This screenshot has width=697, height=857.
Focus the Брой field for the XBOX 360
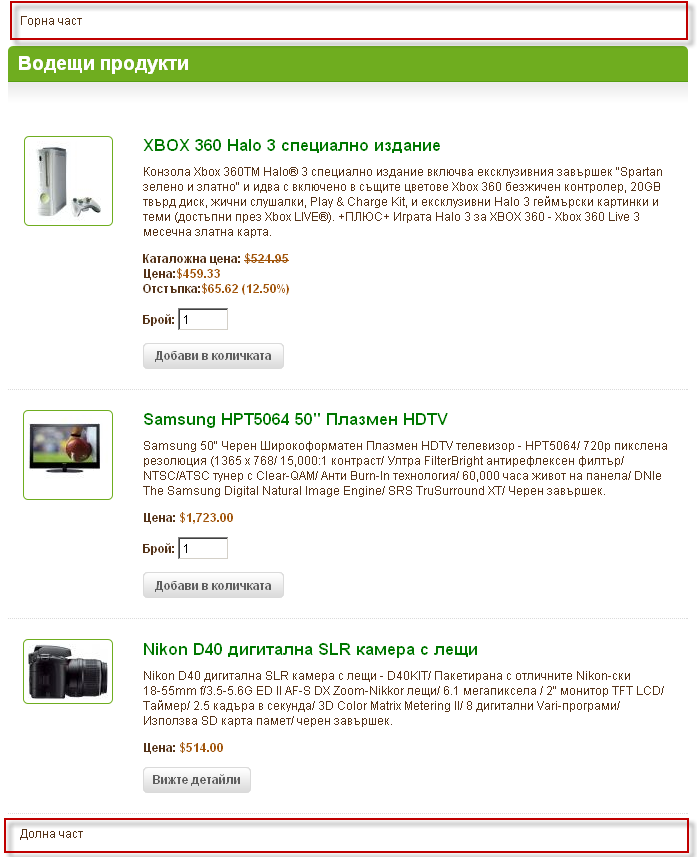coord(203,319)
